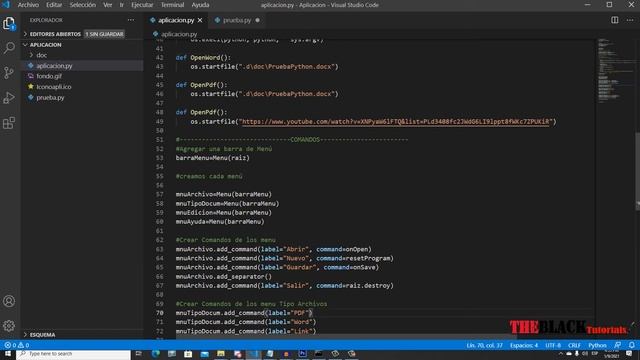Screen dimensions: 640x360
Task: Open the Extensions view
Action: pyautogui.click(x=9, y=122)
